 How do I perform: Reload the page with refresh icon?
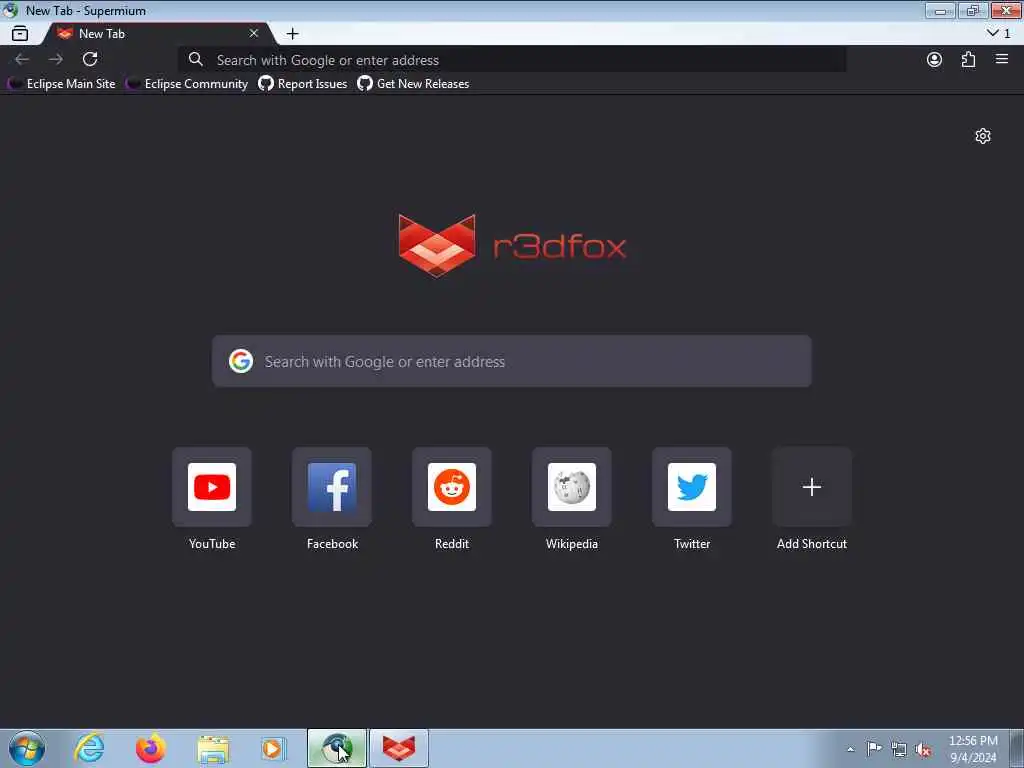[90, 59]
